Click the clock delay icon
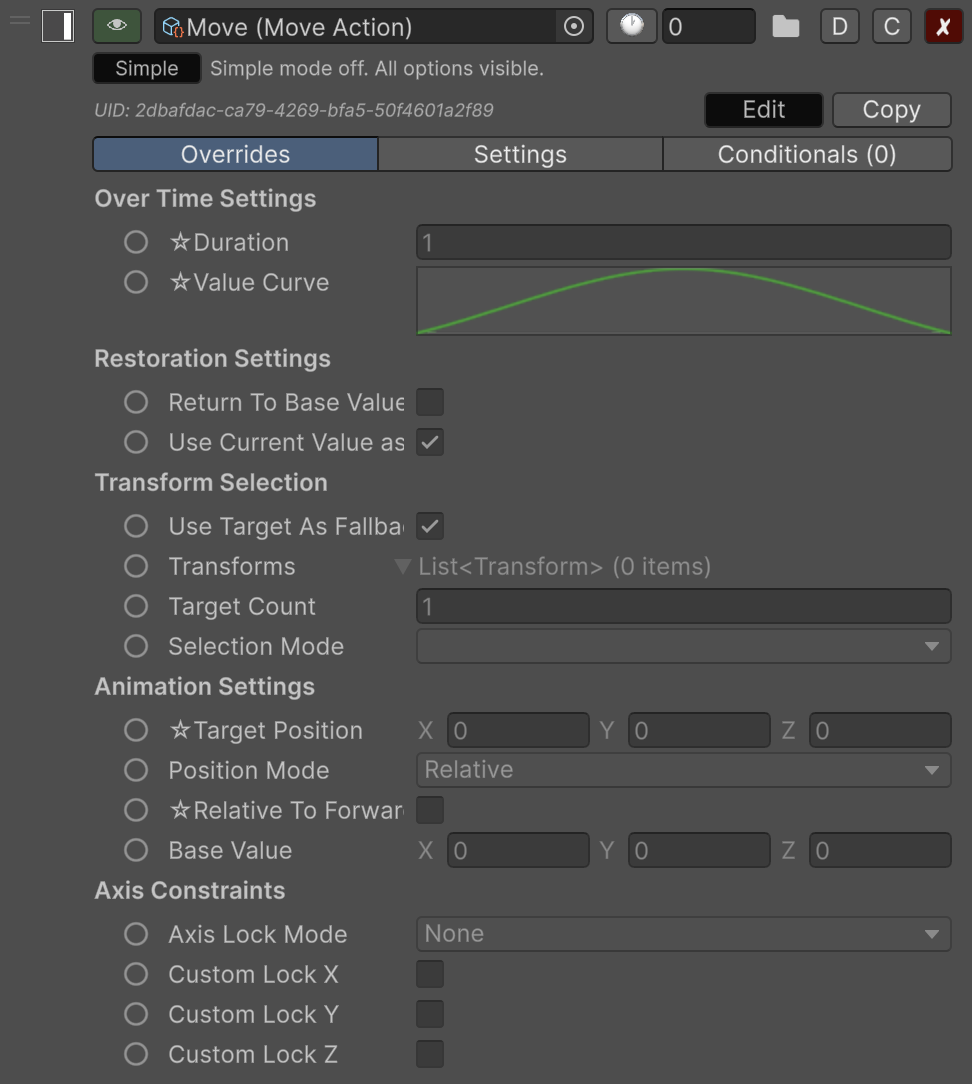972x1084 pixels. click(x=632, y=26)
